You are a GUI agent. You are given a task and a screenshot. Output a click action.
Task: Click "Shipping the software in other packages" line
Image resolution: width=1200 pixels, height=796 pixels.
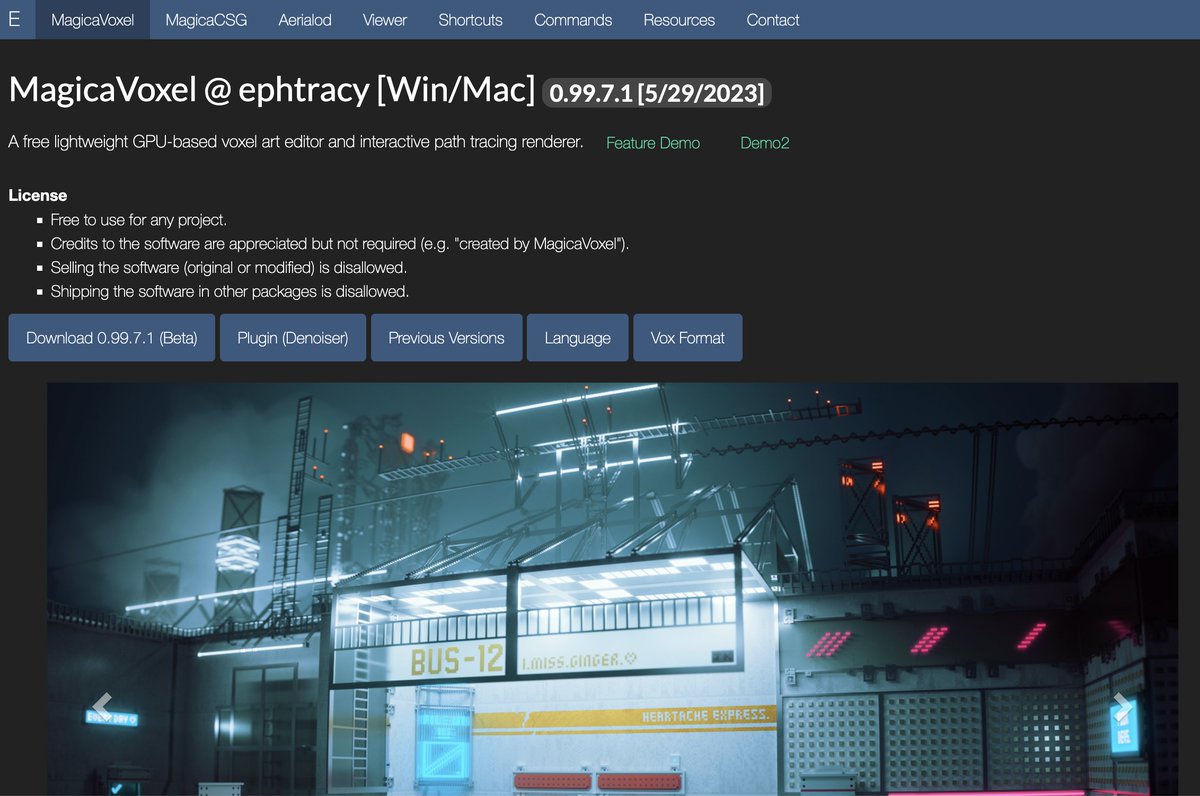point(230,292)
